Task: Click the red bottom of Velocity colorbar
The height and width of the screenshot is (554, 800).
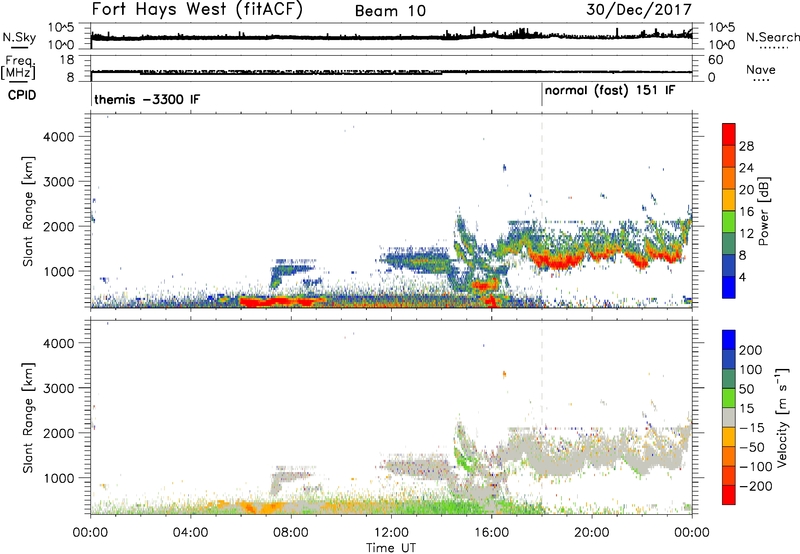Action: [x=729, y=495]
